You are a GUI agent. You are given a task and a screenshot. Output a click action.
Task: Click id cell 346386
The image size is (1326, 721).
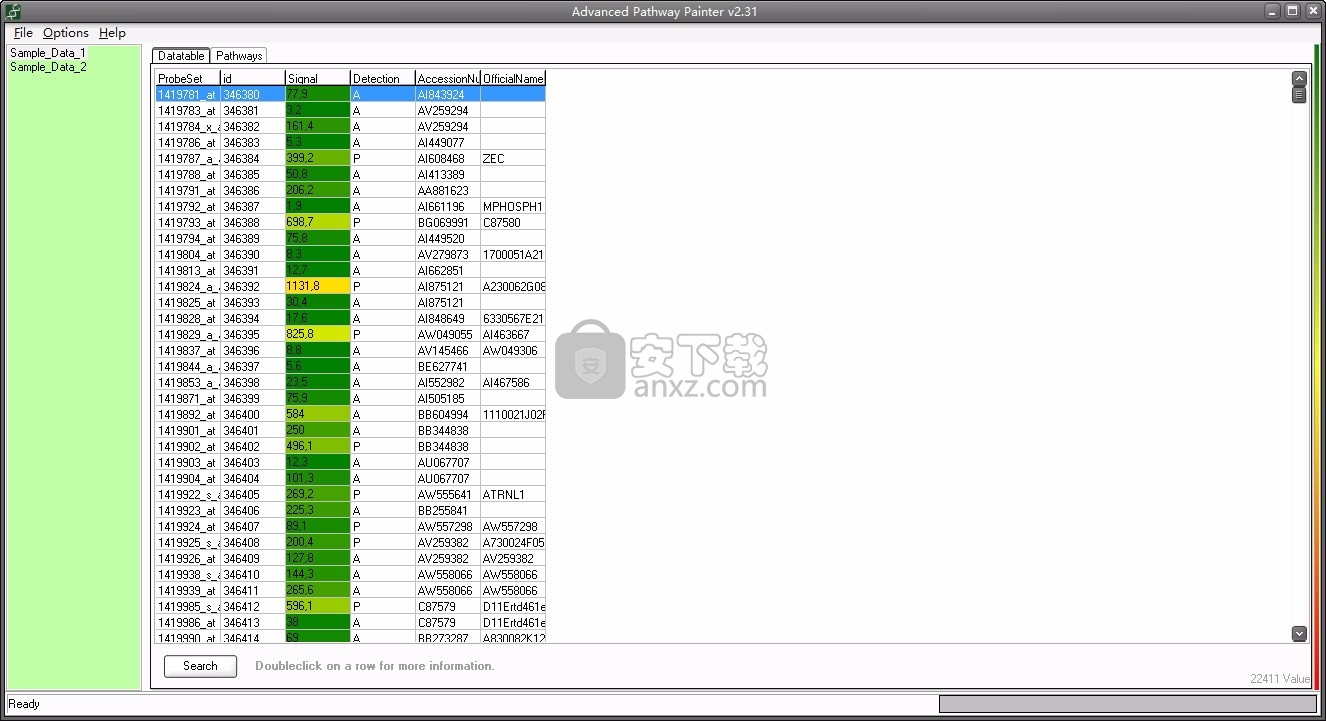[252, 190]
